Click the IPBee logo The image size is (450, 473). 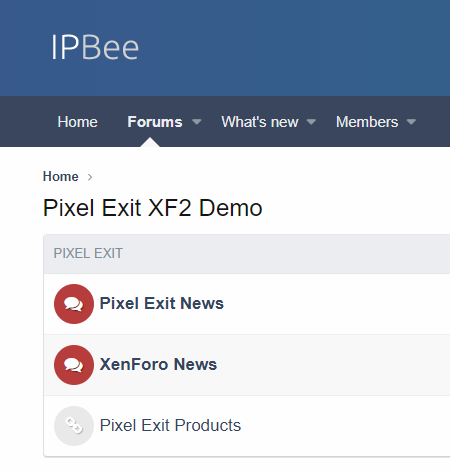(x=95, y=47)
